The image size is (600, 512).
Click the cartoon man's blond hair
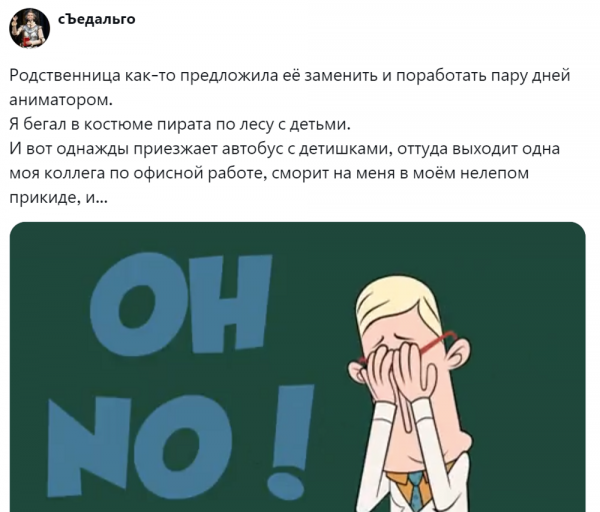(398, 304)
